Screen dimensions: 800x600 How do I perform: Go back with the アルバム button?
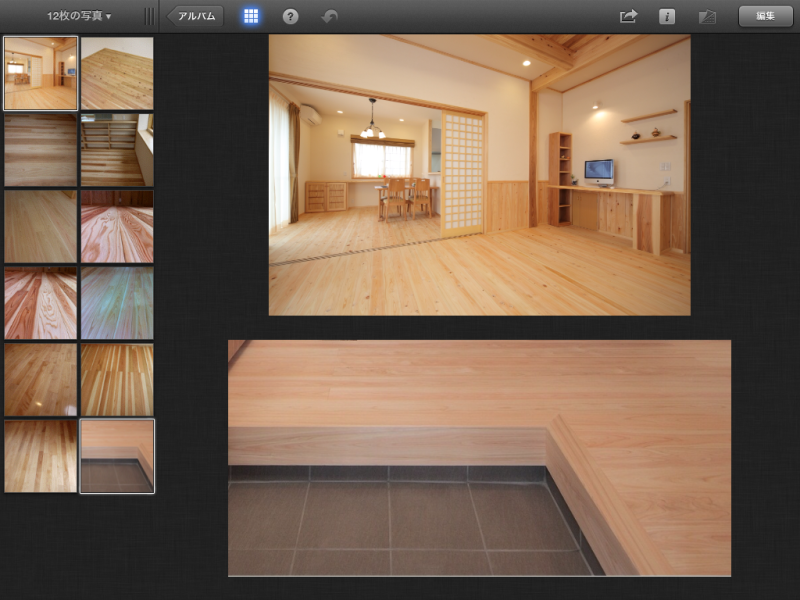pos(195,16)
